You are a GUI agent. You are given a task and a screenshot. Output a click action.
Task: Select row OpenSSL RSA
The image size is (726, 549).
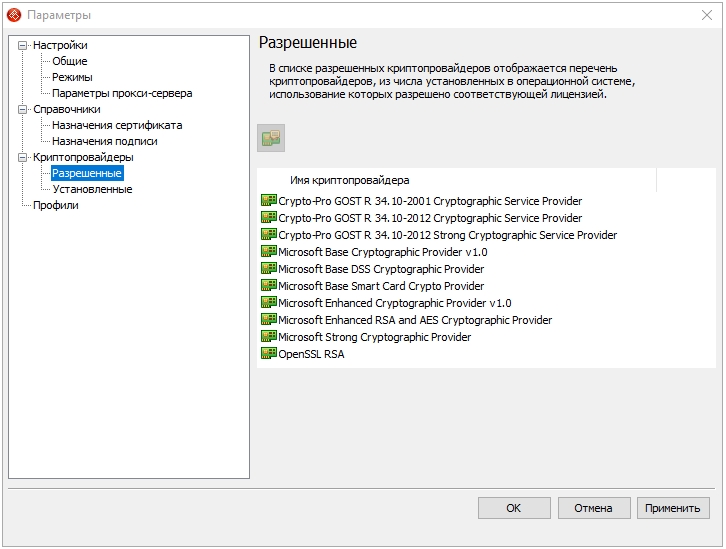click(x=303, y=354)
